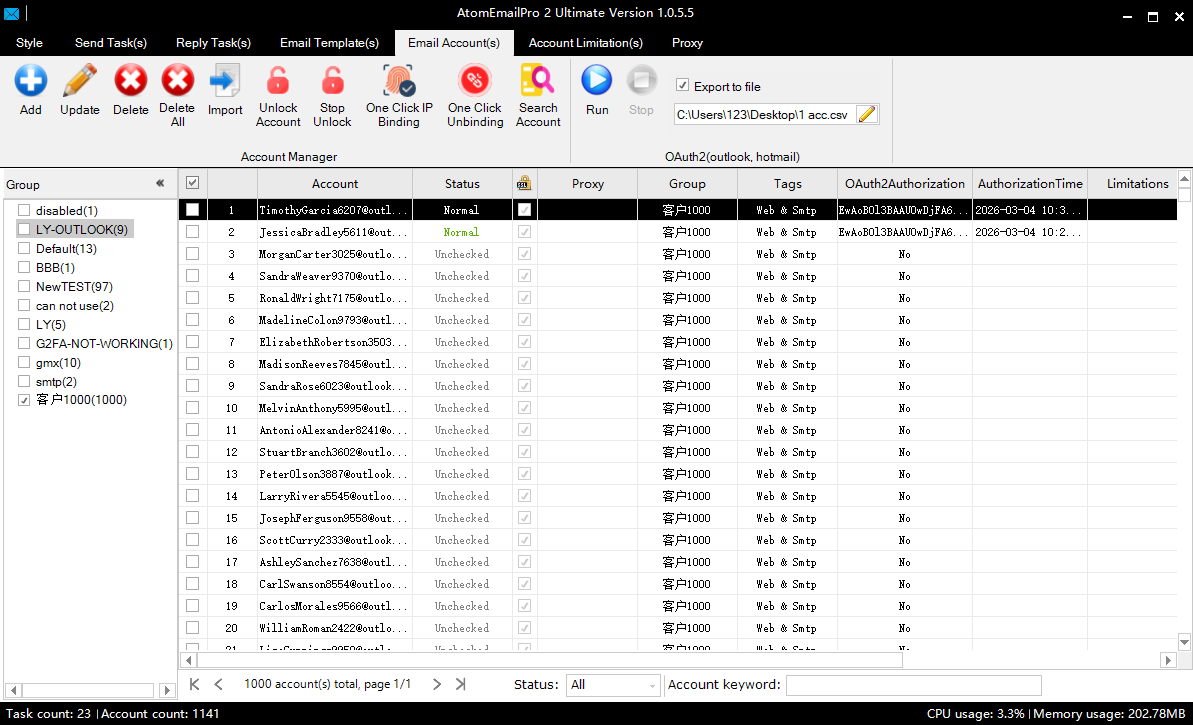The height and width of the screenshot is (725, 1193).
Task: Click the Add account icon
Action: 31,80
